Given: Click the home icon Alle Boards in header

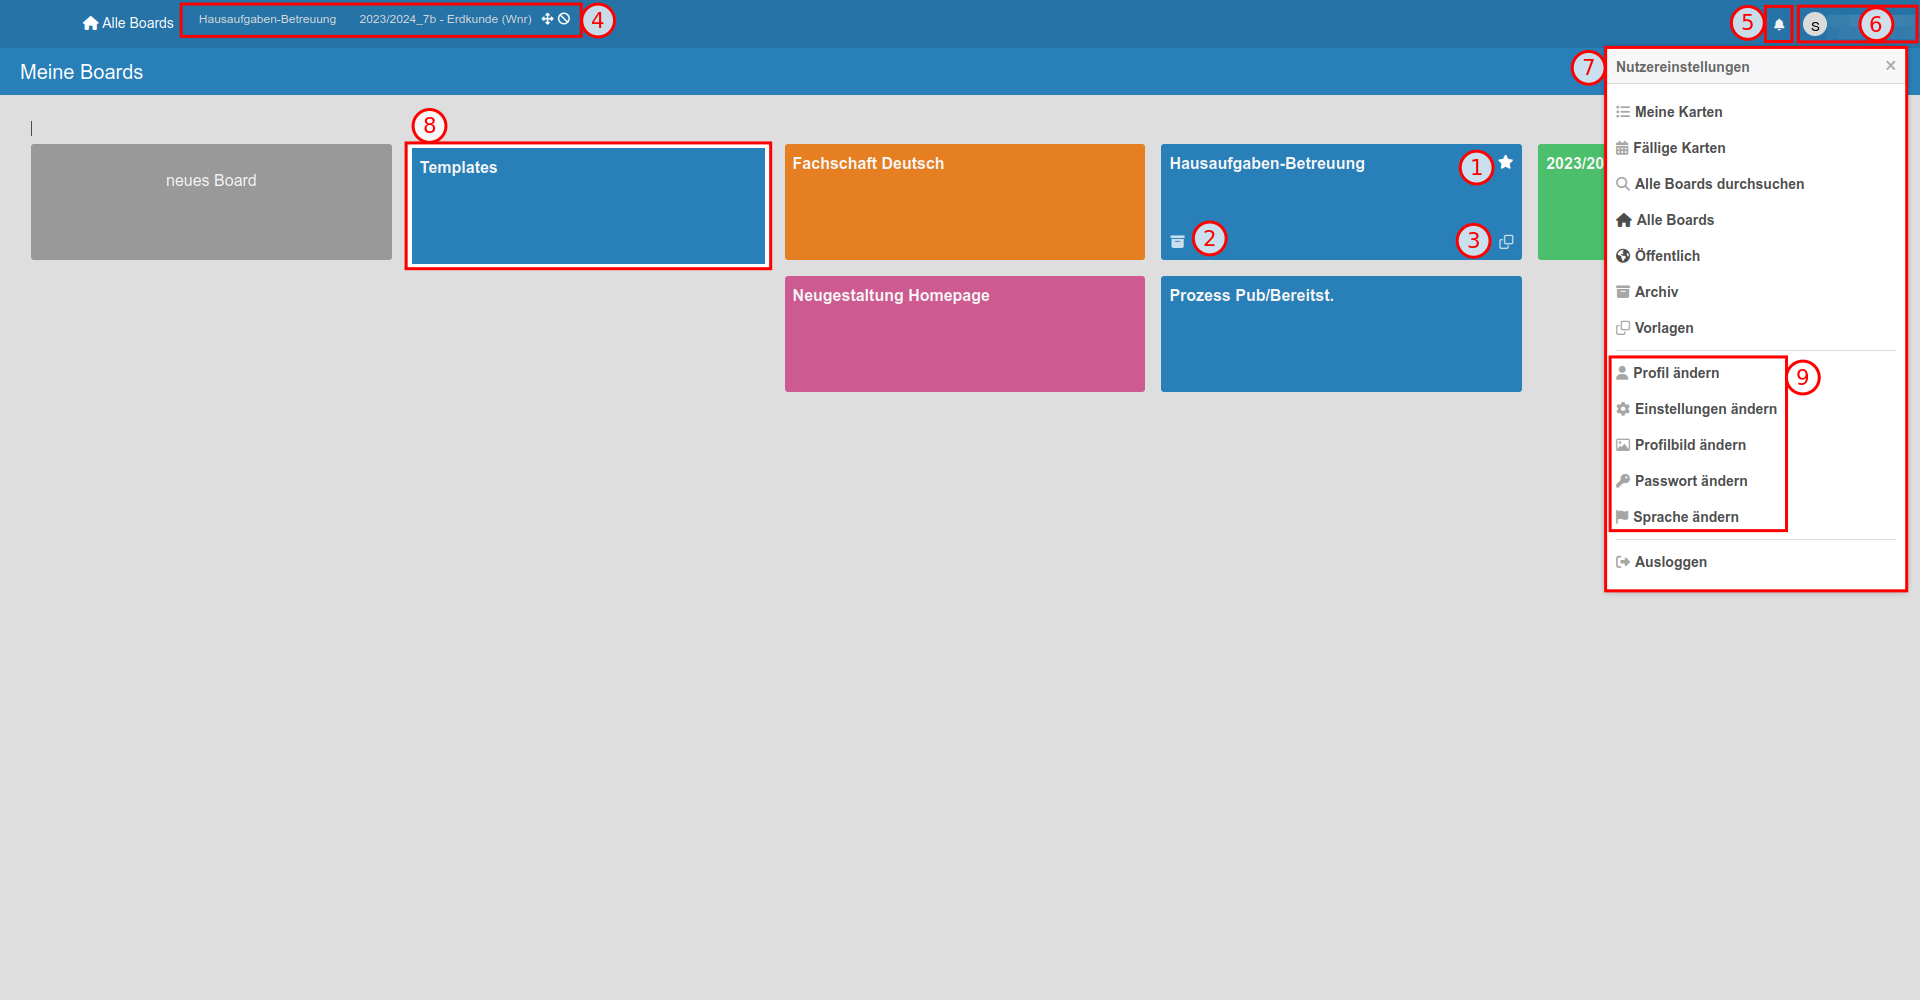Looking at the screenshot, I should tap(128, 23).
